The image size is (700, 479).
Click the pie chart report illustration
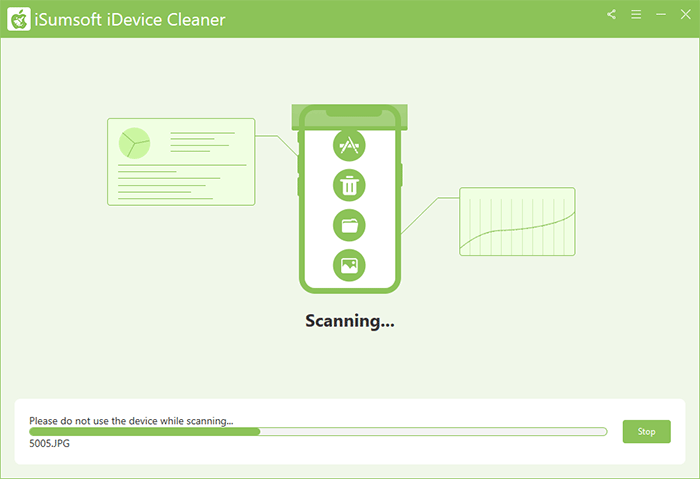tap(181, 162)
